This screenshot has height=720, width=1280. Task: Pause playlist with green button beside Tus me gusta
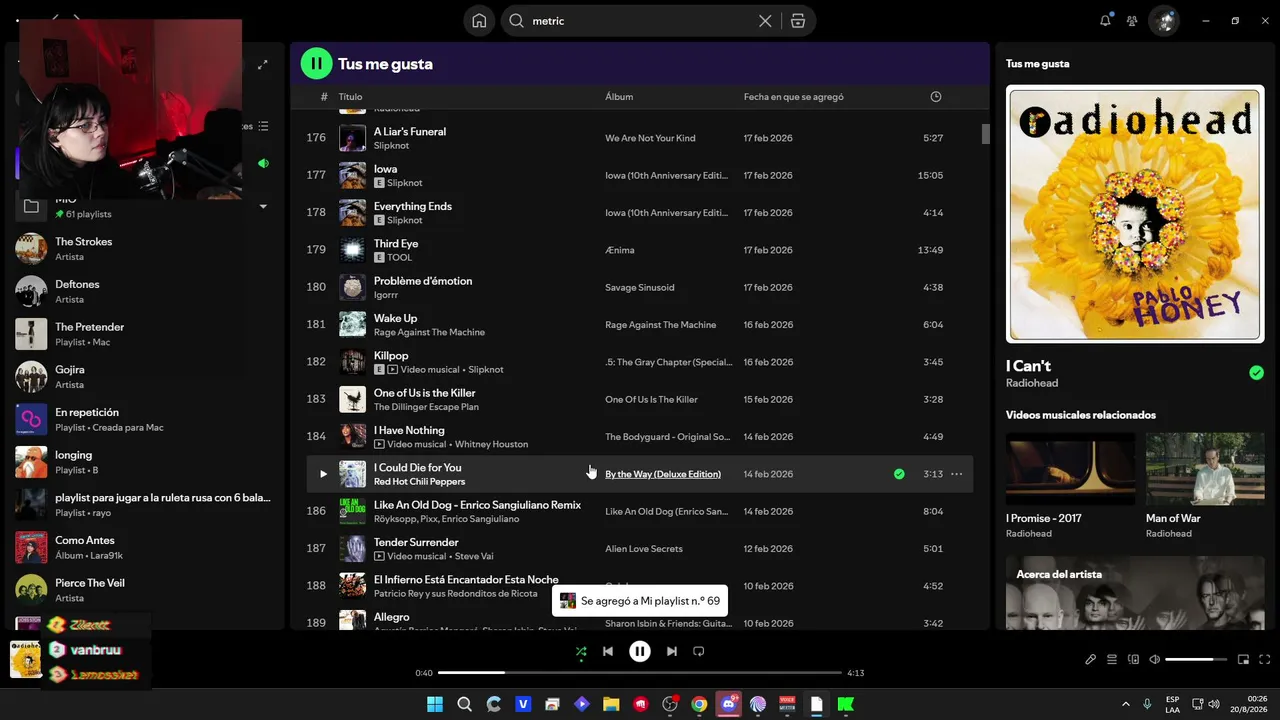click(x=316, y=63)
